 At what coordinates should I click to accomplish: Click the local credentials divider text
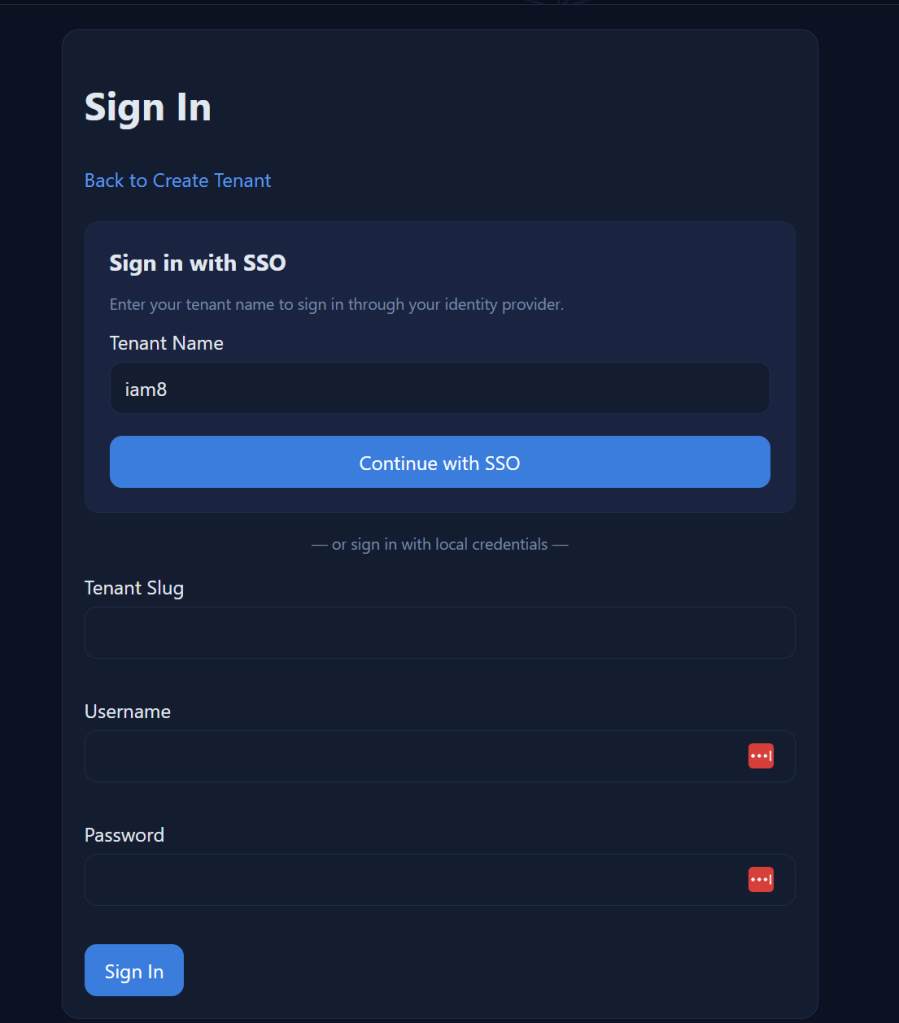coord(440,545)
